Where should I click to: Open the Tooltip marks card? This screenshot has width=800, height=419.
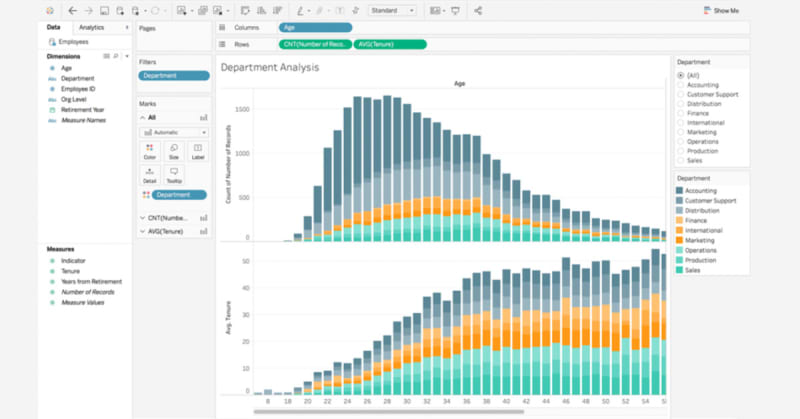pos(174,174)
